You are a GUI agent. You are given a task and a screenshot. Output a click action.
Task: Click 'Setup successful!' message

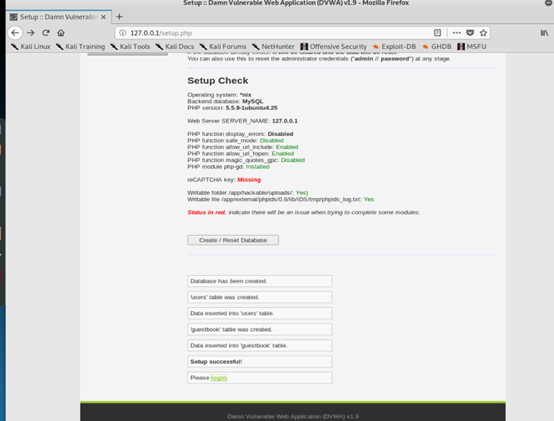(260, 362)
